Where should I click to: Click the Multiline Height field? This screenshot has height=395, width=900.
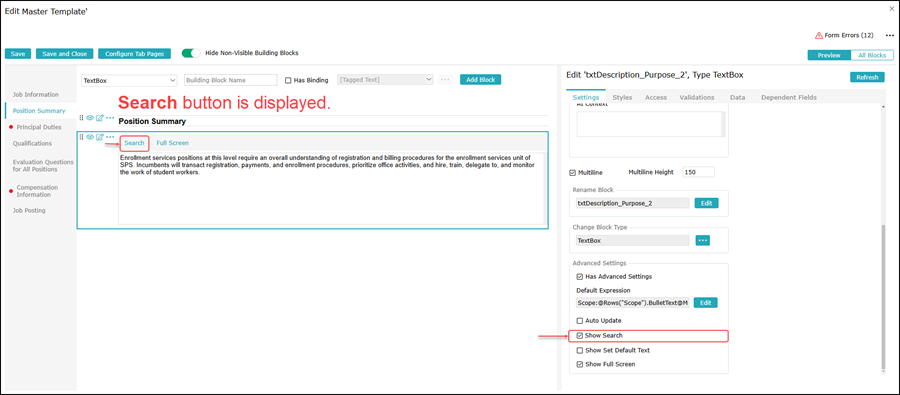click(698, 172)
